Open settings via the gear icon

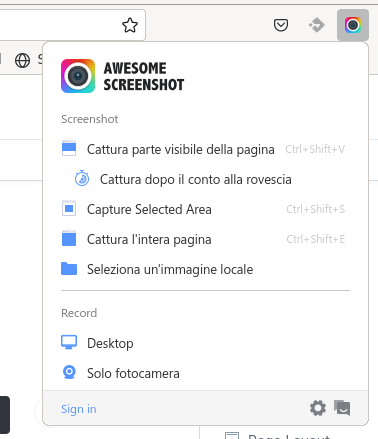click(x=318, y=408)
